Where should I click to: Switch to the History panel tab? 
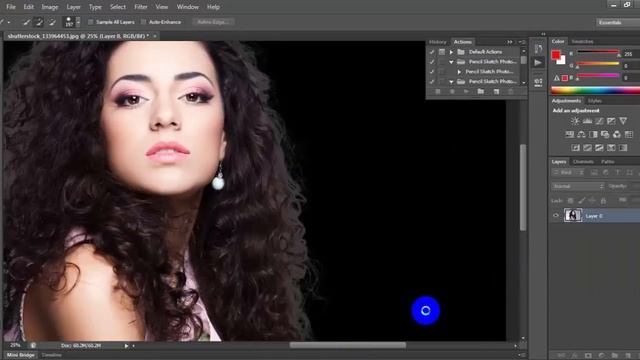(x=438, y=42)
